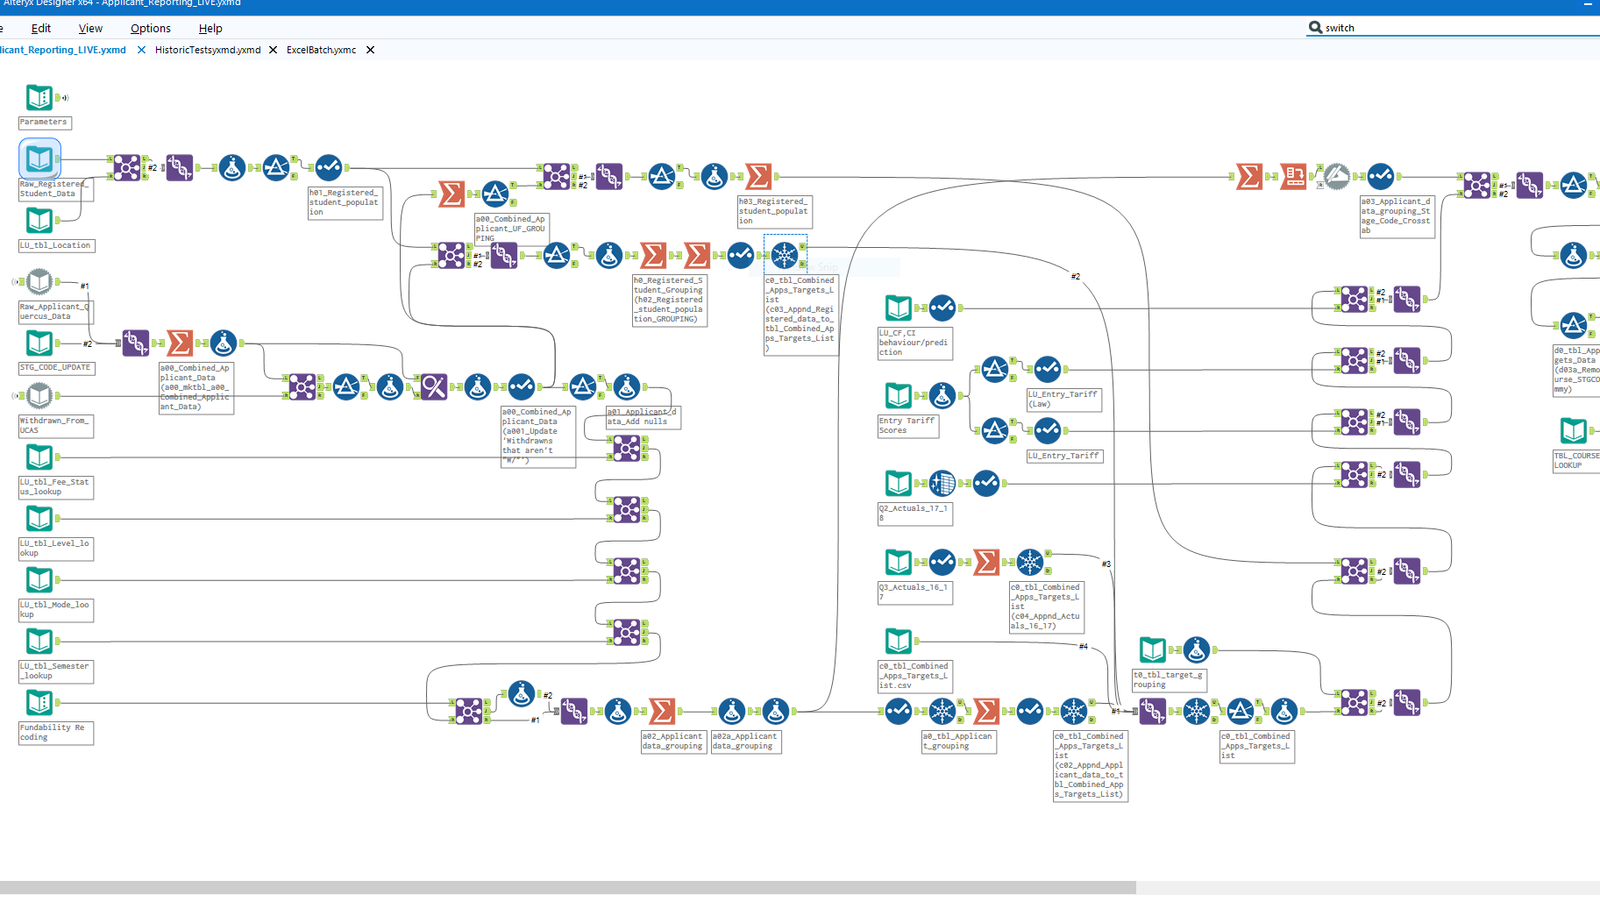1600x900 pixels.
Task: Click the STG_CODE_UPDATE input tool
Action: point(39,343)
